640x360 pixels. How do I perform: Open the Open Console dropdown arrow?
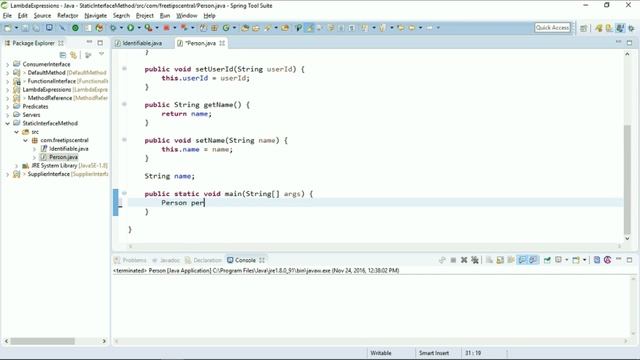(x=584, y=260)
